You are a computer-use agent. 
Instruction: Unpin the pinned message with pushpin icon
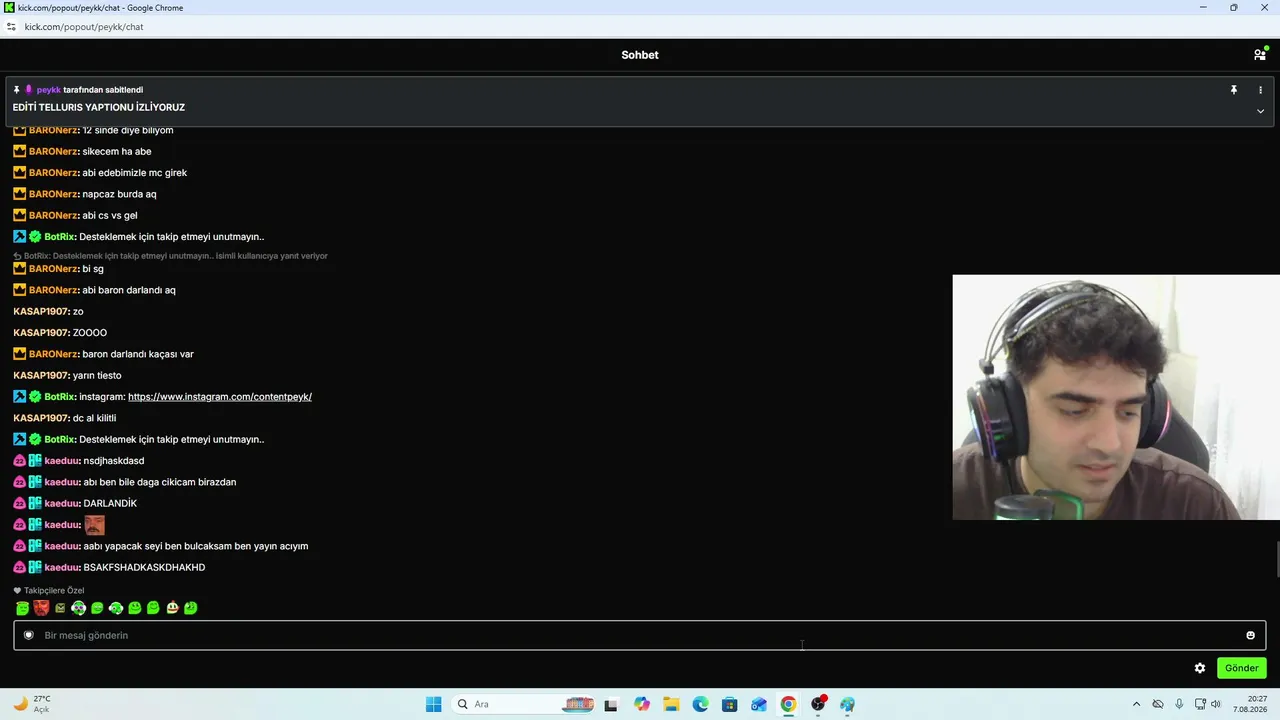[1234, 90]
